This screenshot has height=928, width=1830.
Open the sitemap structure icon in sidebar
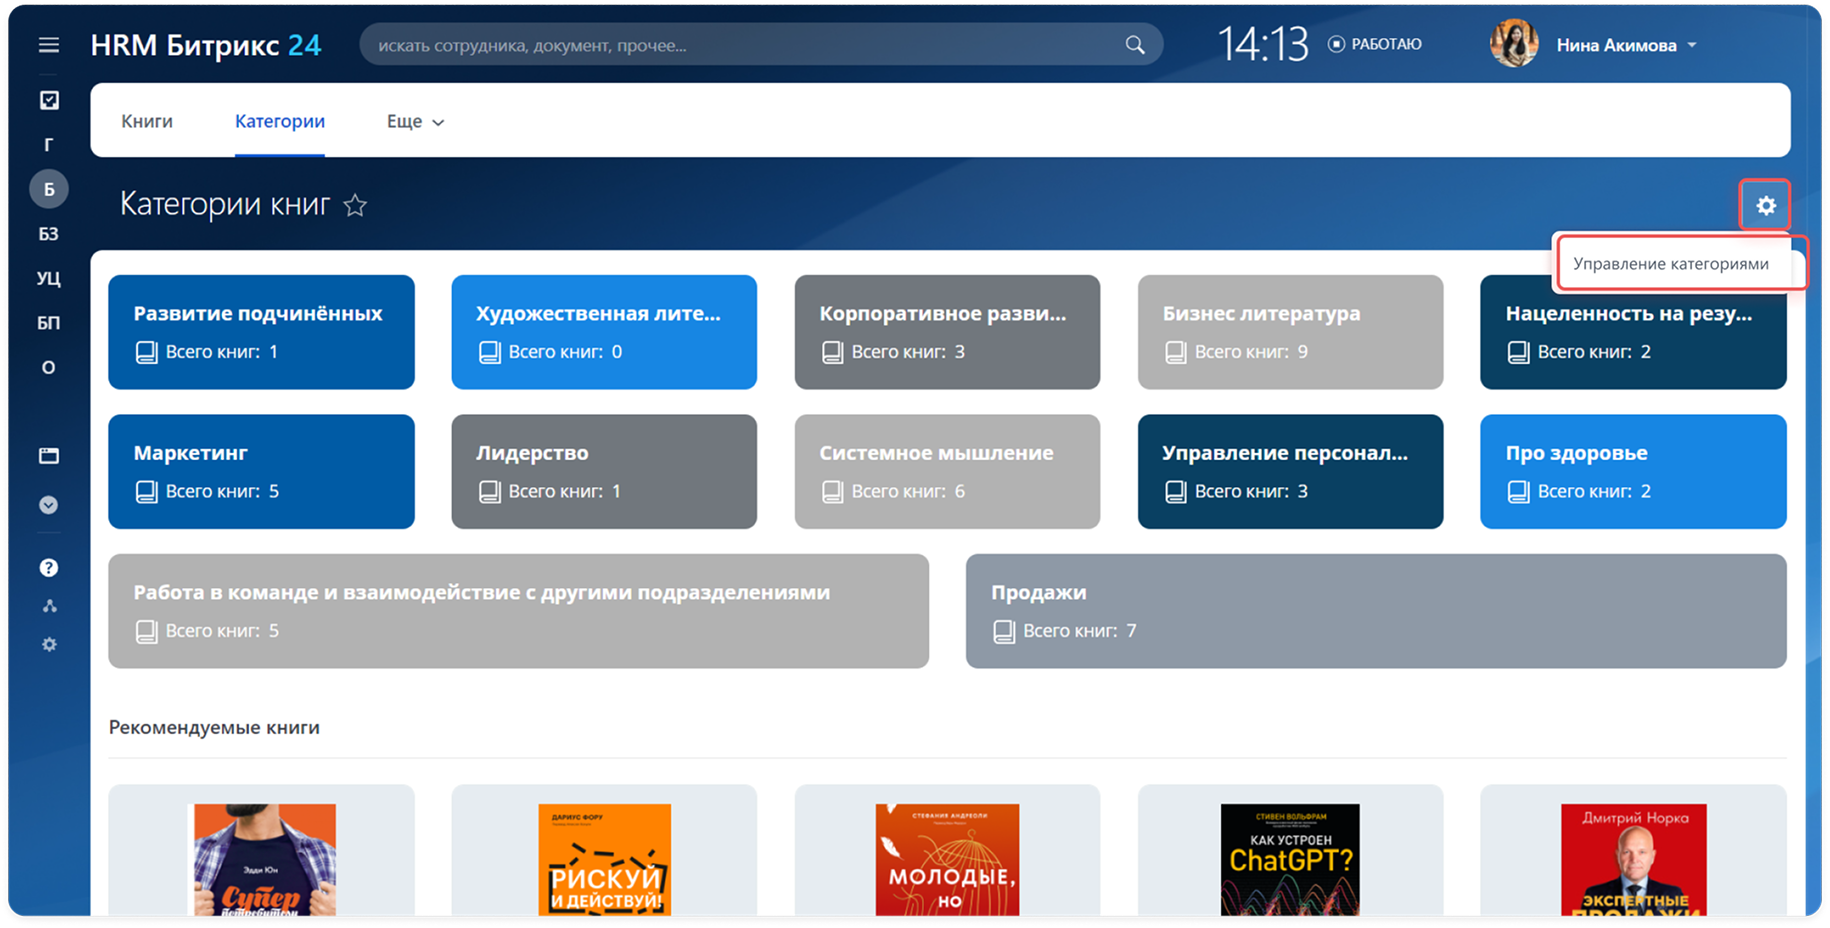pyautogui.click(x=49, y=606)
